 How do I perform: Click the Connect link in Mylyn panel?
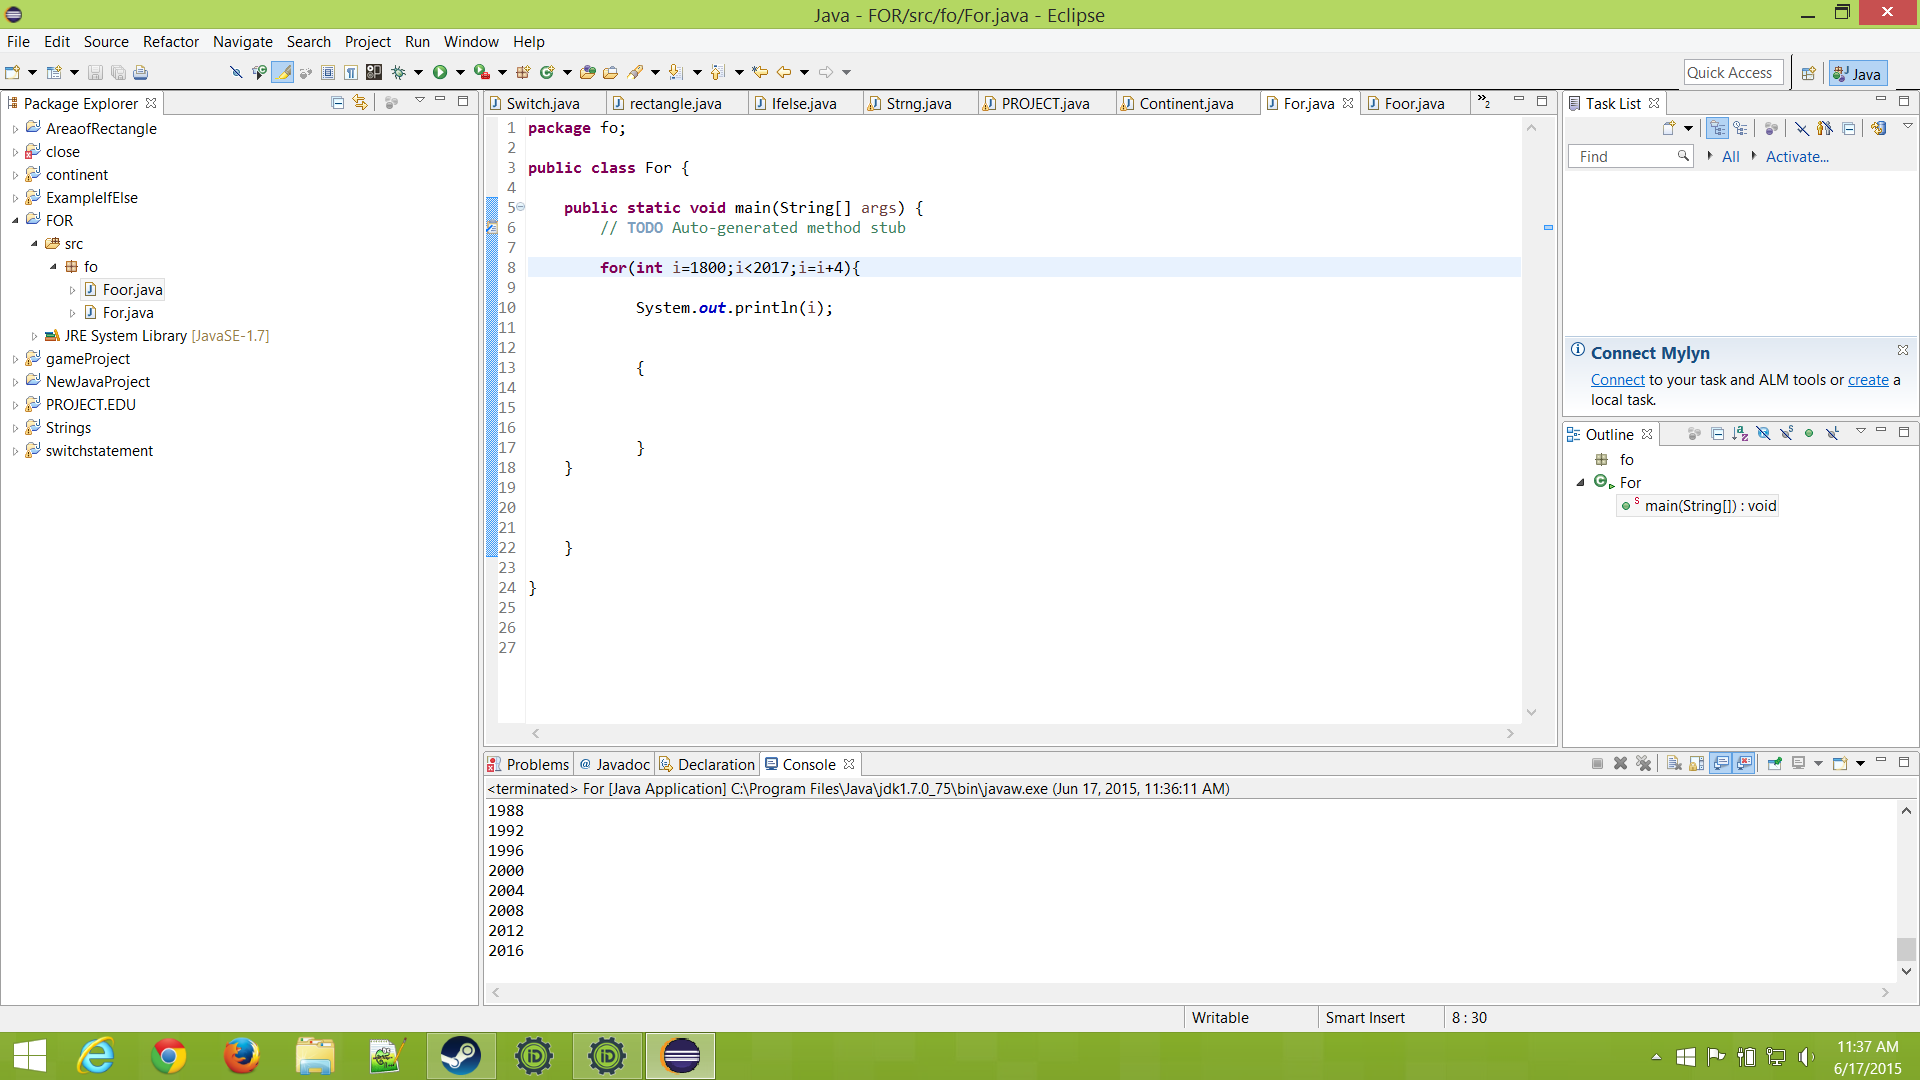pyautogui.click(x=1617, y=380)
